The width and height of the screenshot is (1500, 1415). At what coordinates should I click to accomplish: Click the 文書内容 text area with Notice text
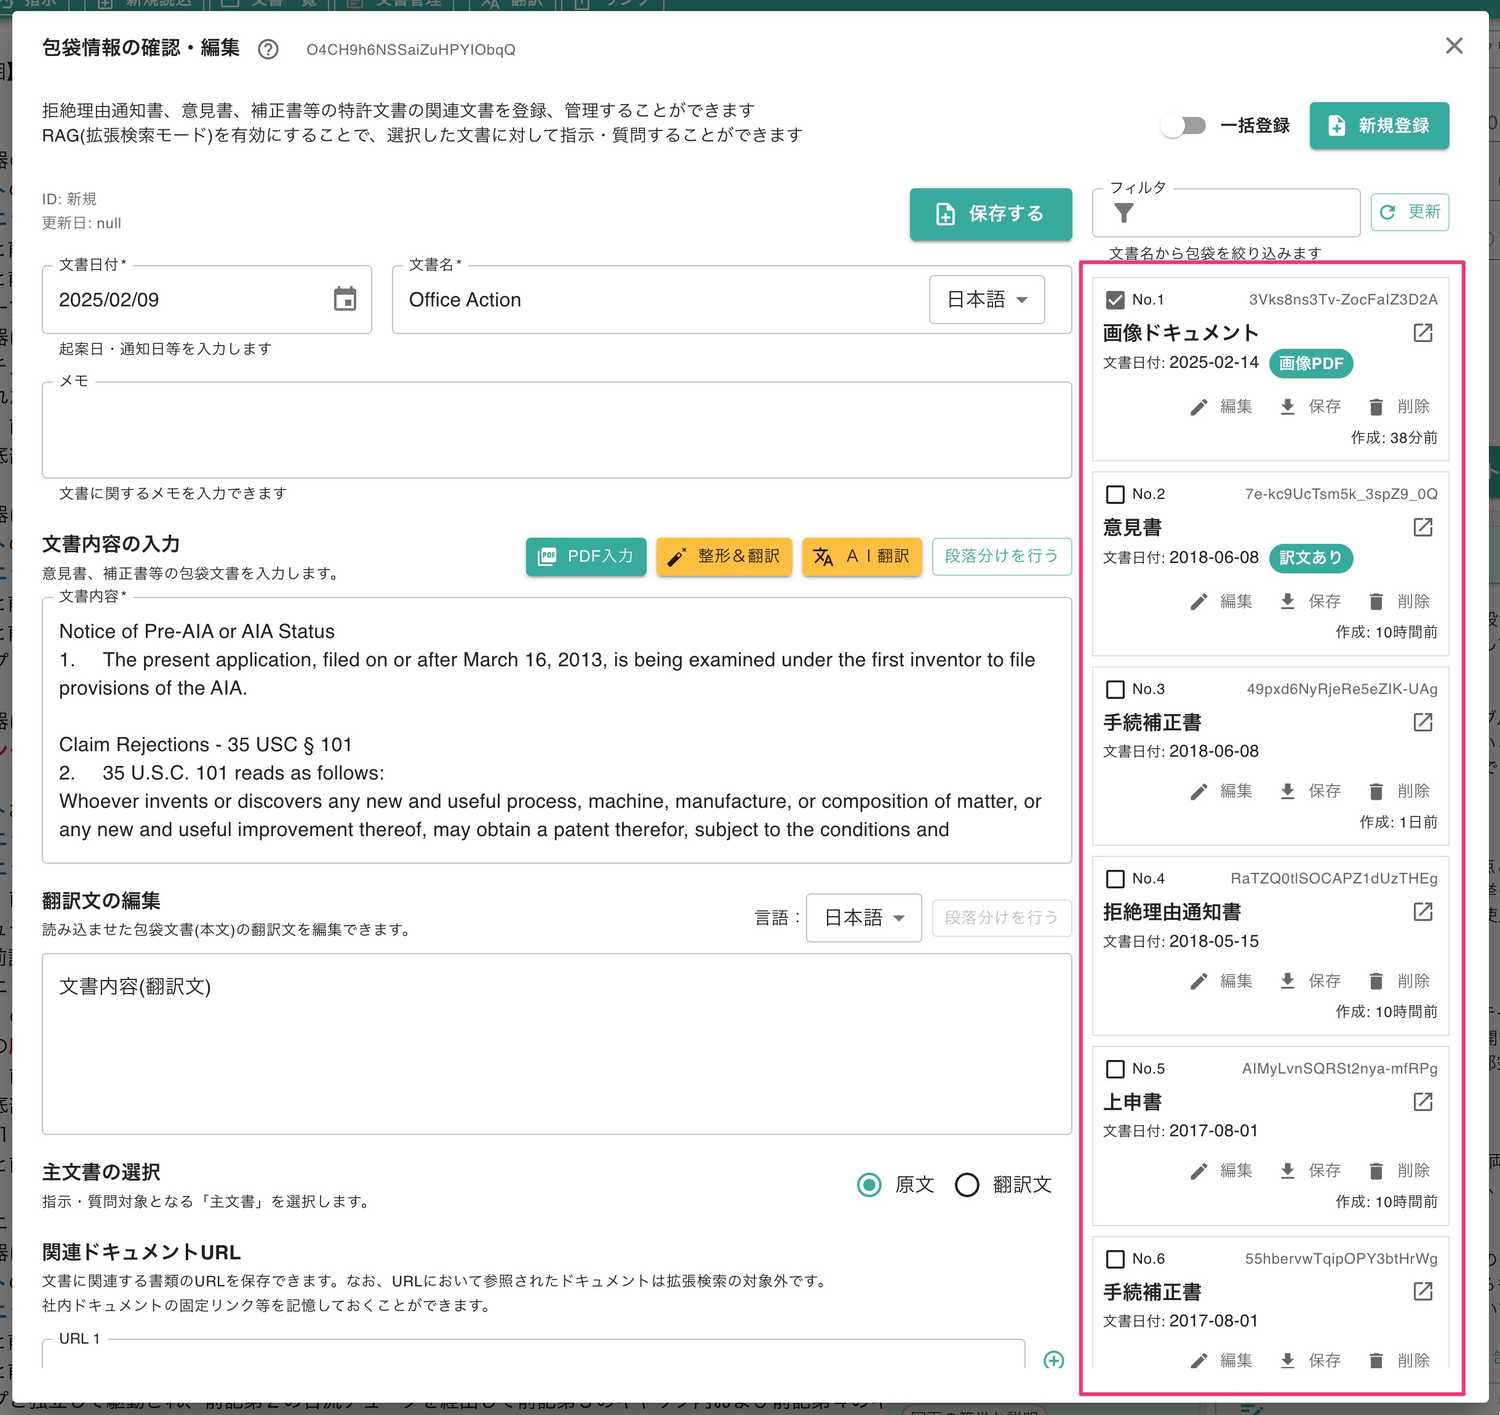pos(557,731)
